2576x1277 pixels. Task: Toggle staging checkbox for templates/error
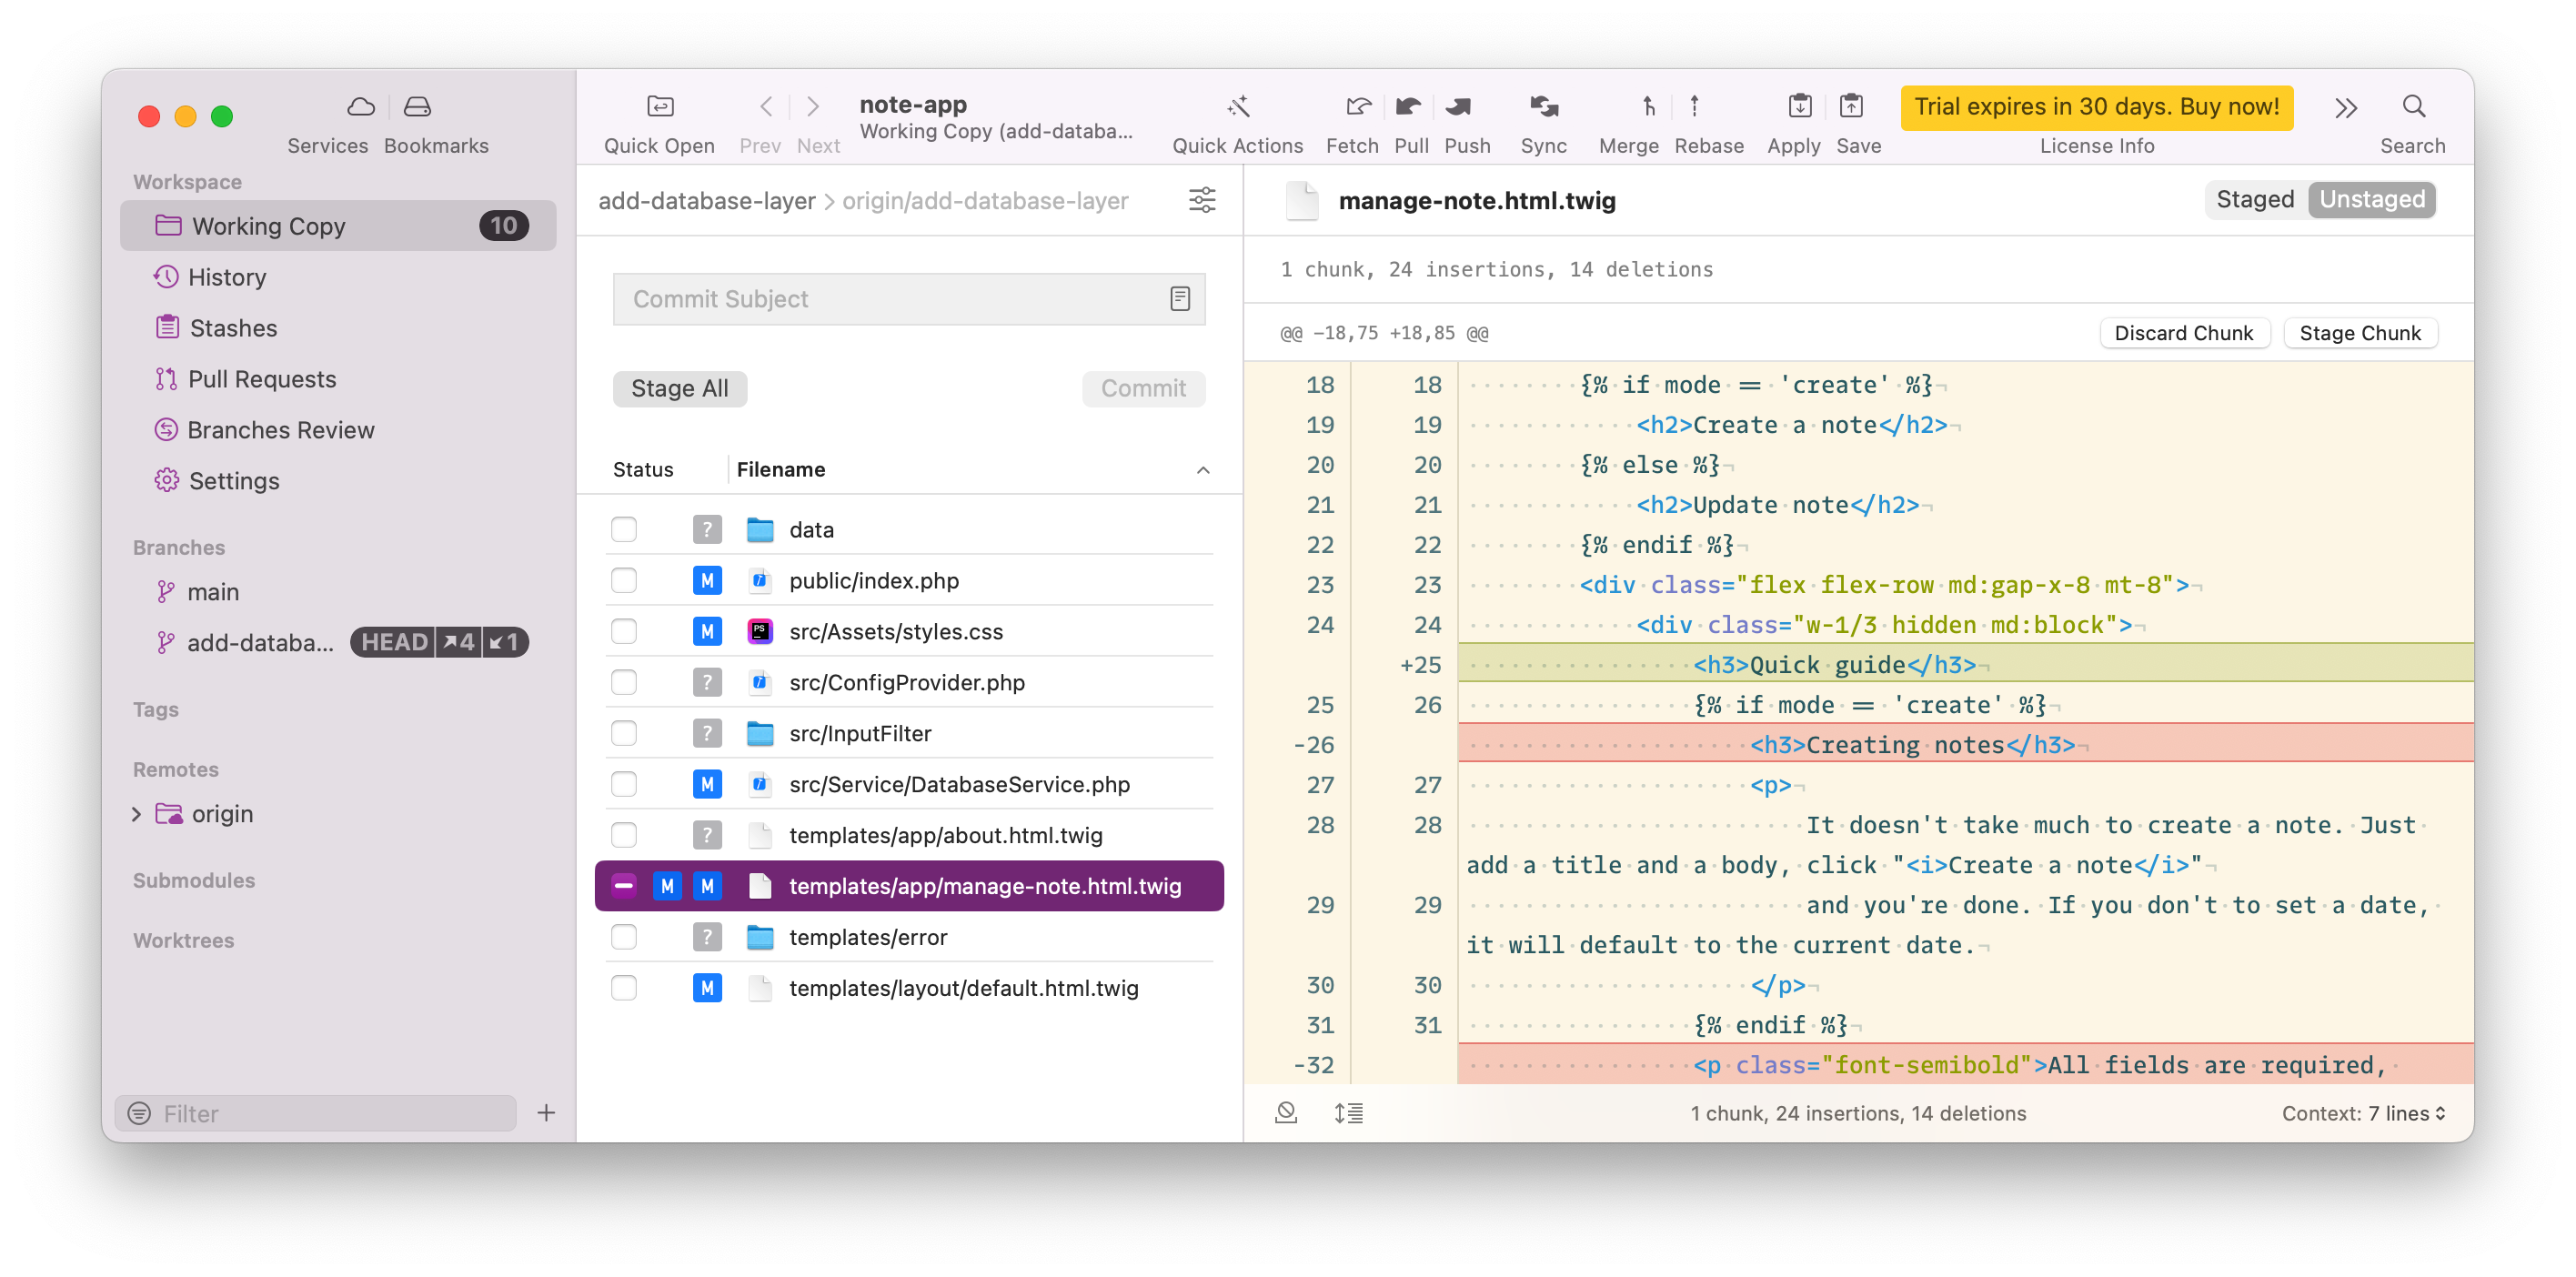point(624,937)
